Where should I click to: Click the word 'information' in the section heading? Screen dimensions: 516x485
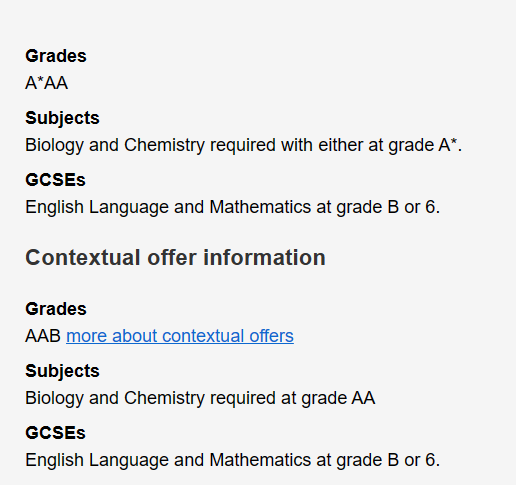coord(264,258)
